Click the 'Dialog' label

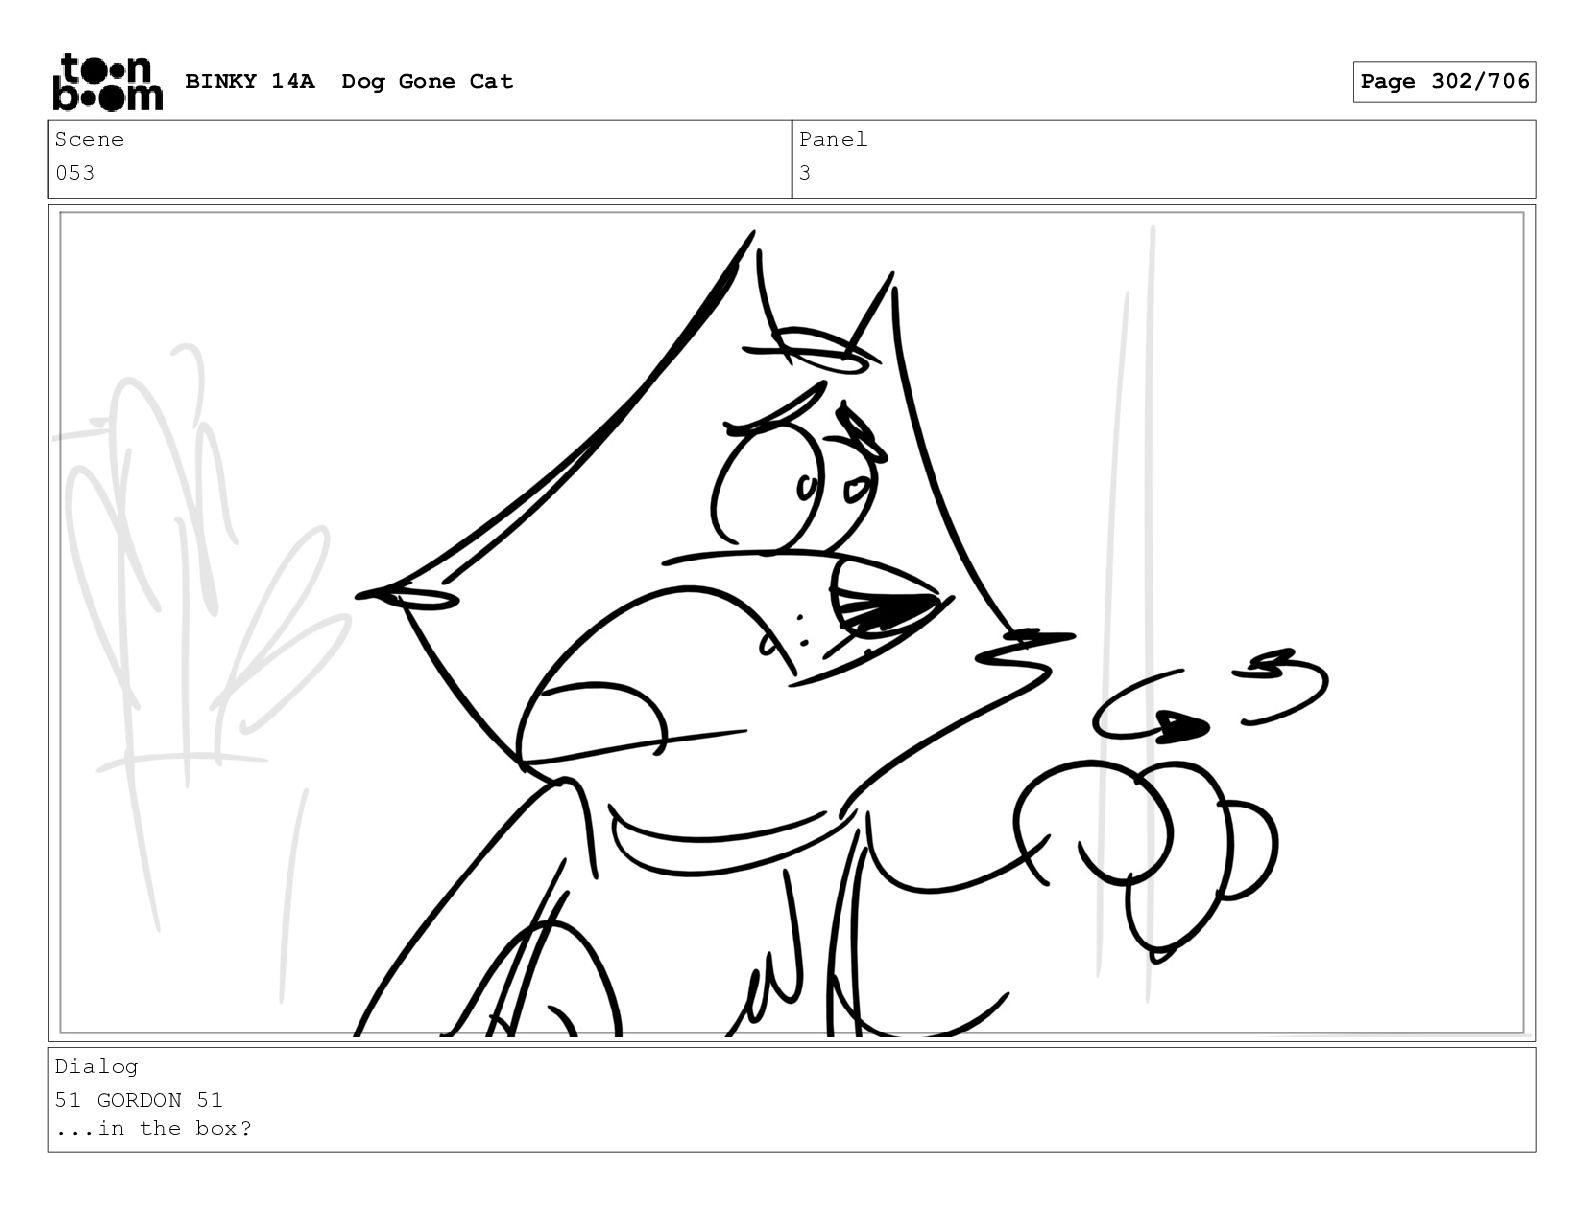(96, 1067)
